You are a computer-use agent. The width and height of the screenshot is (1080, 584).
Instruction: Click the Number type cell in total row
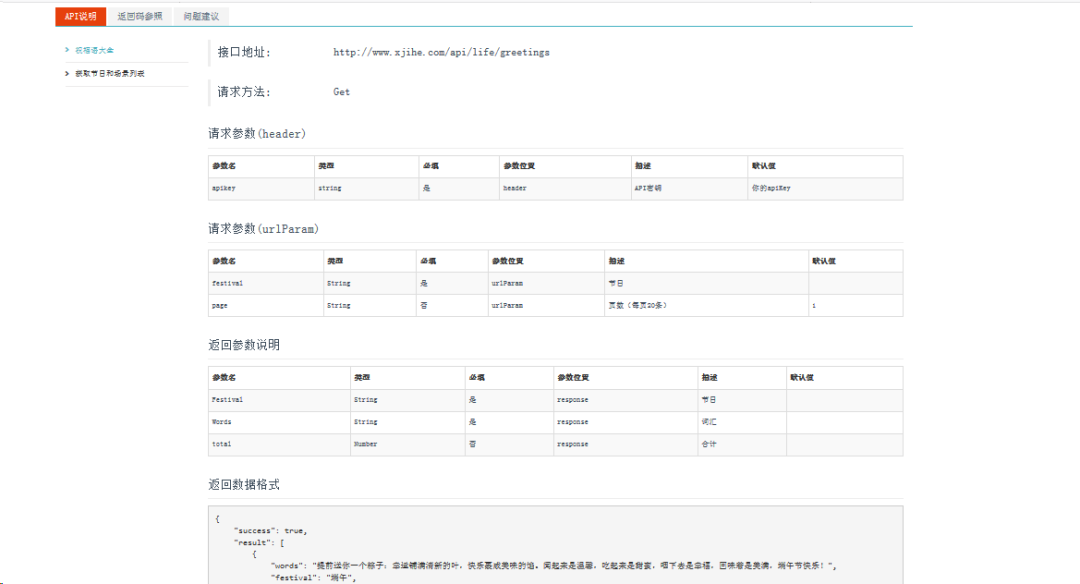[408, 444]
